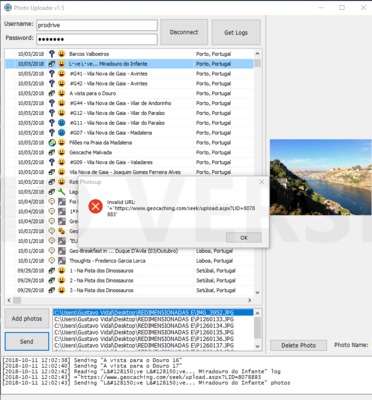Click the Invalid URL error message text
The width and height of the screenshot is (372, 400).
click(181, 208)
